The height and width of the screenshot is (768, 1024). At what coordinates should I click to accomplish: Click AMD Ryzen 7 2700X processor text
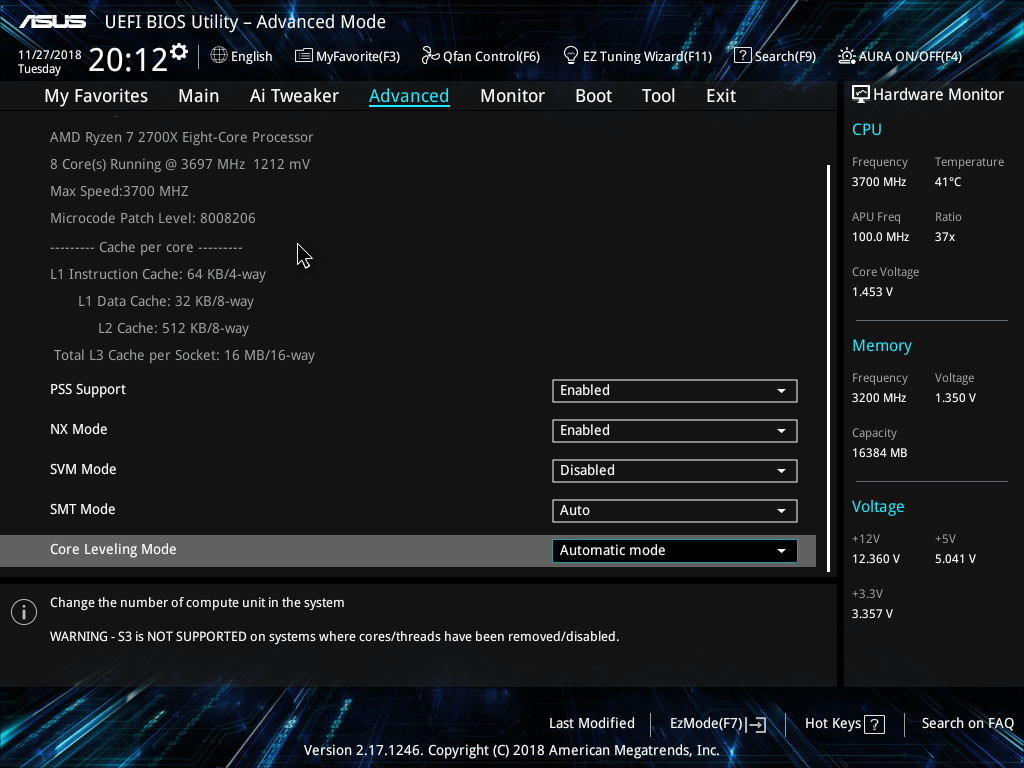coord(182,137)
